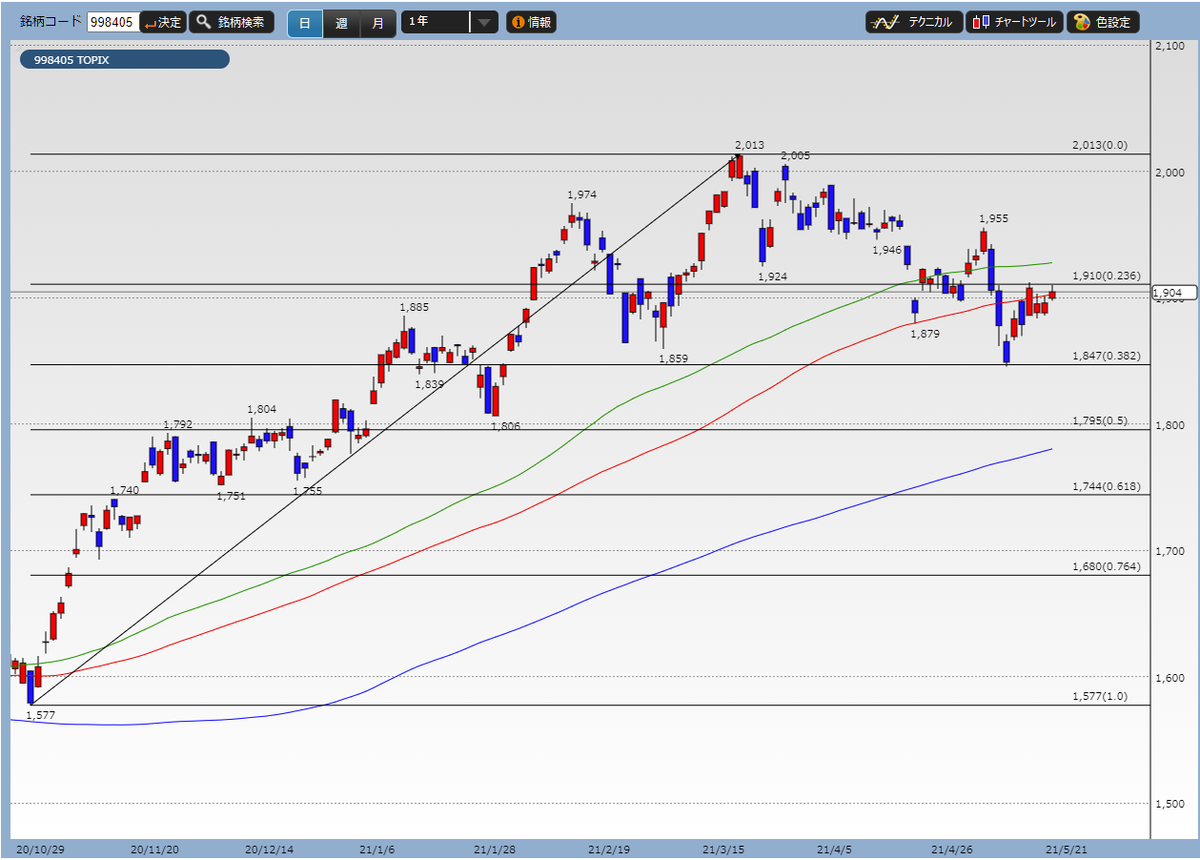Click the 1,955 high price label
The height and width of the screenshot is (860, 1200).
coord(993,218)
